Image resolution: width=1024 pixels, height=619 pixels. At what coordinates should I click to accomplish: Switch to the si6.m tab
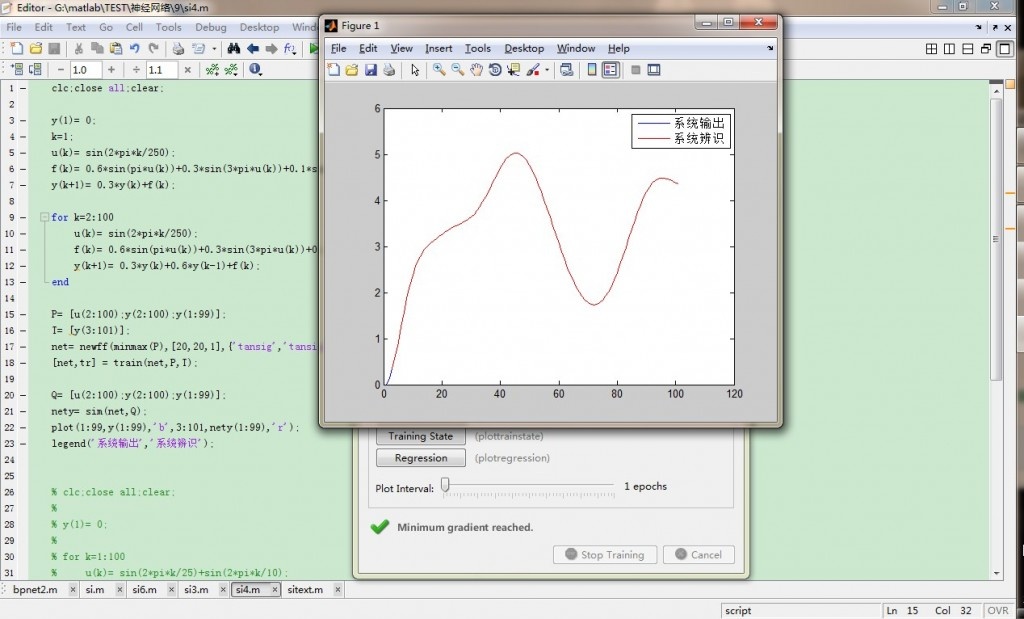click(144, 590)
